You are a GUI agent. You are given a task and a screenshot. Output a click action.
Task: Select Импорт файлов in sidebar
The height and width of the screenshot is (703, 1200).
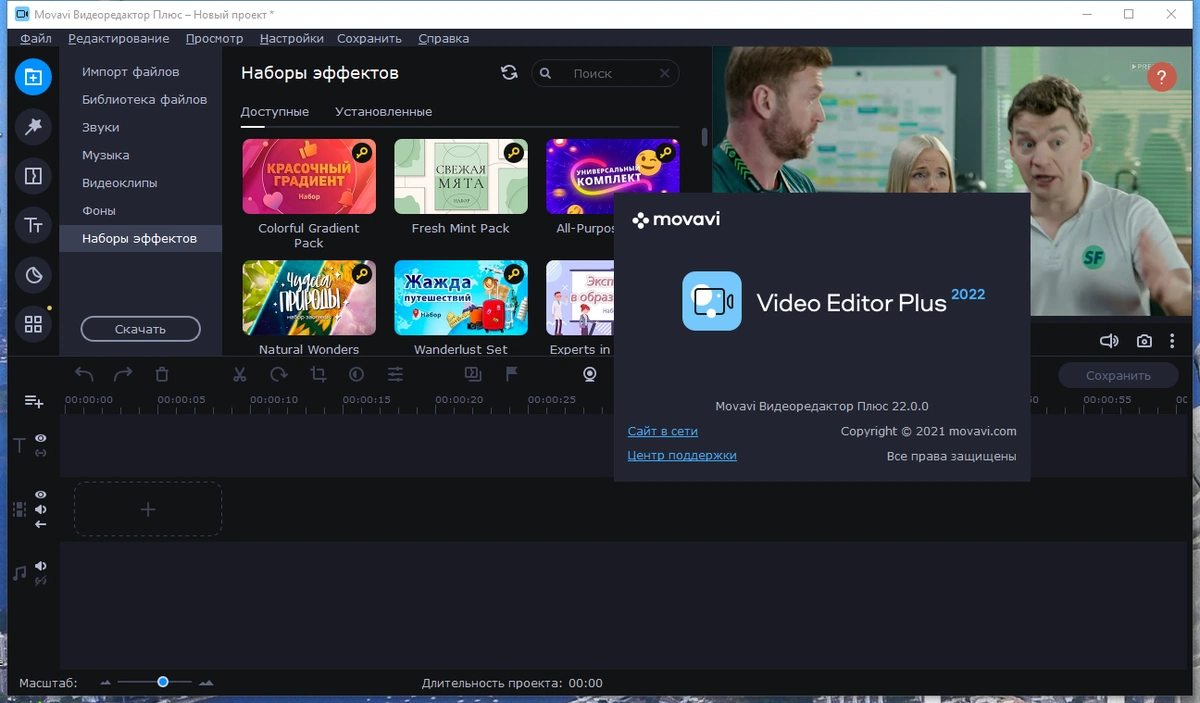141,72
